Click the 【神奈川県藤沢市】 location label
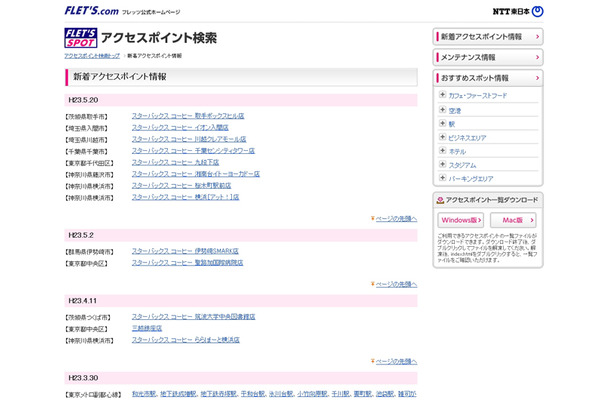 click(x=89, y=175)
